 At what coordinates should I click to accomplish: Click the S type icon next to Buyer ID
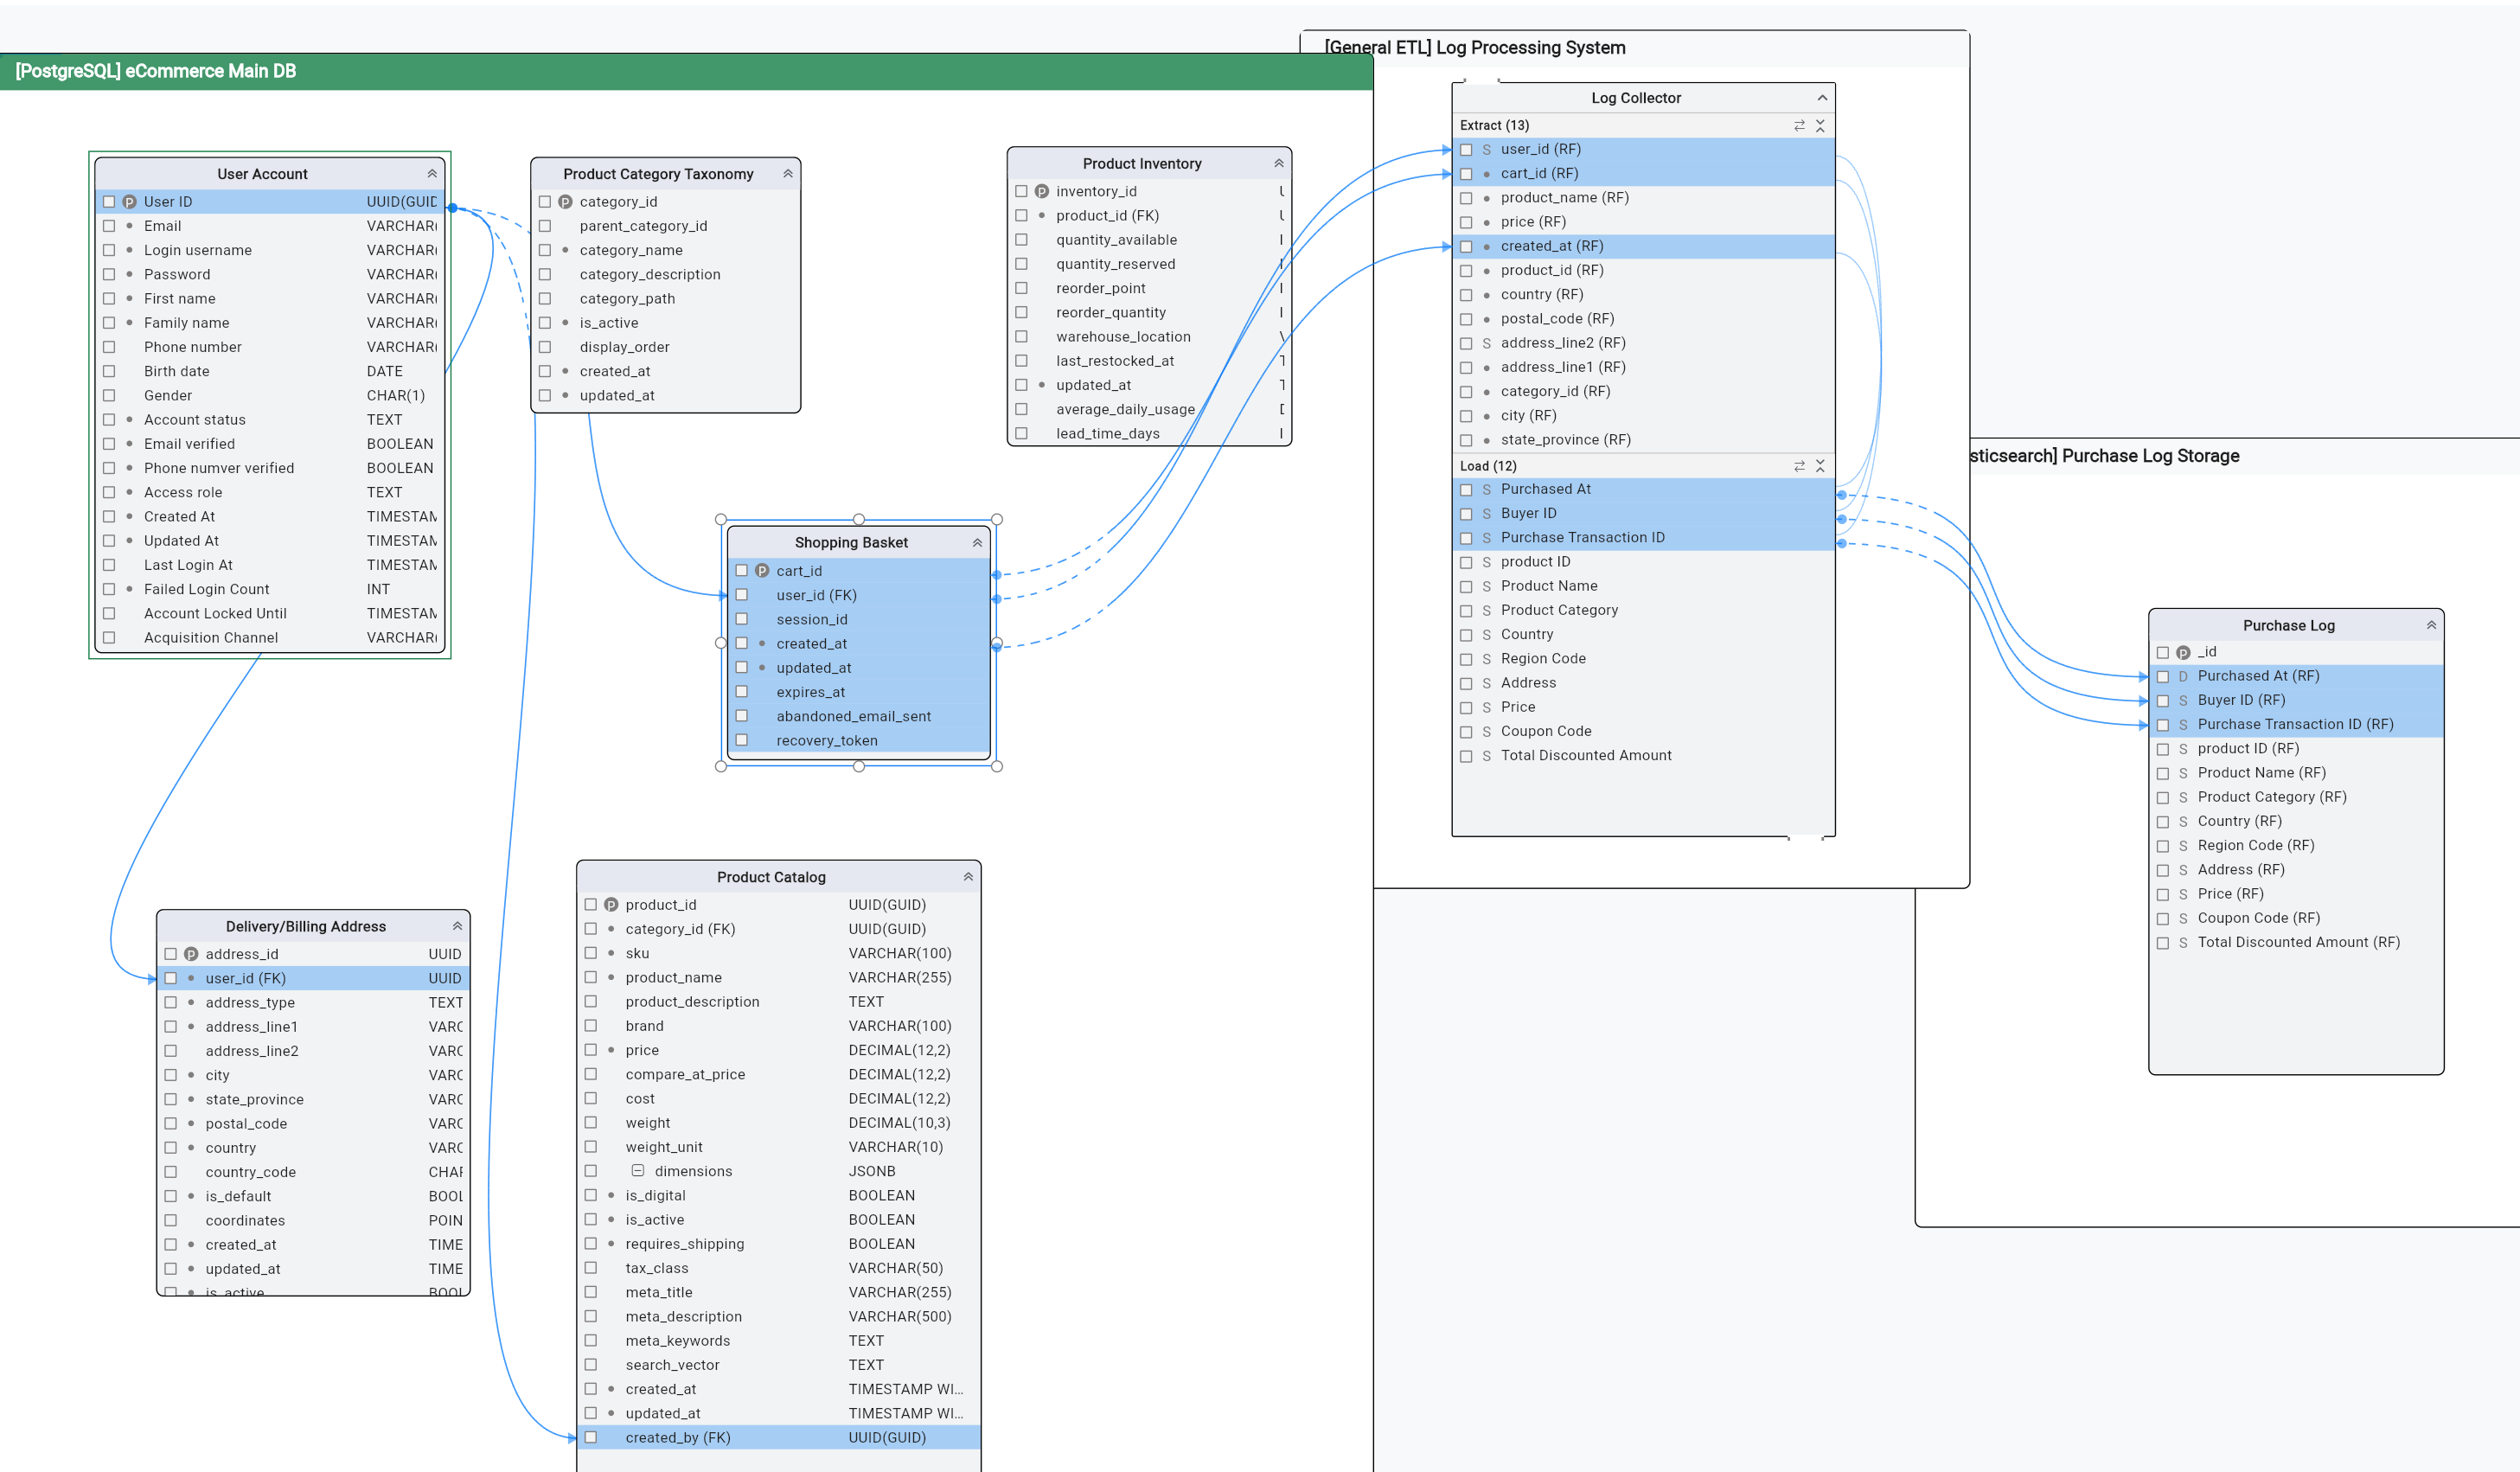click(x=1485, y=513)
